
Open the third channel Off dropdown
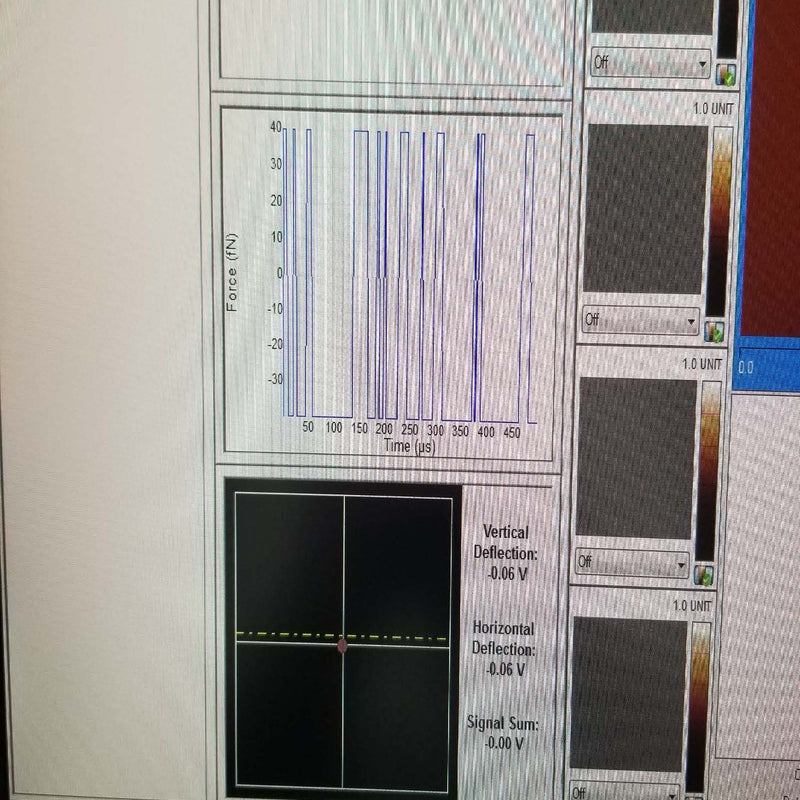tap(632, 562)
